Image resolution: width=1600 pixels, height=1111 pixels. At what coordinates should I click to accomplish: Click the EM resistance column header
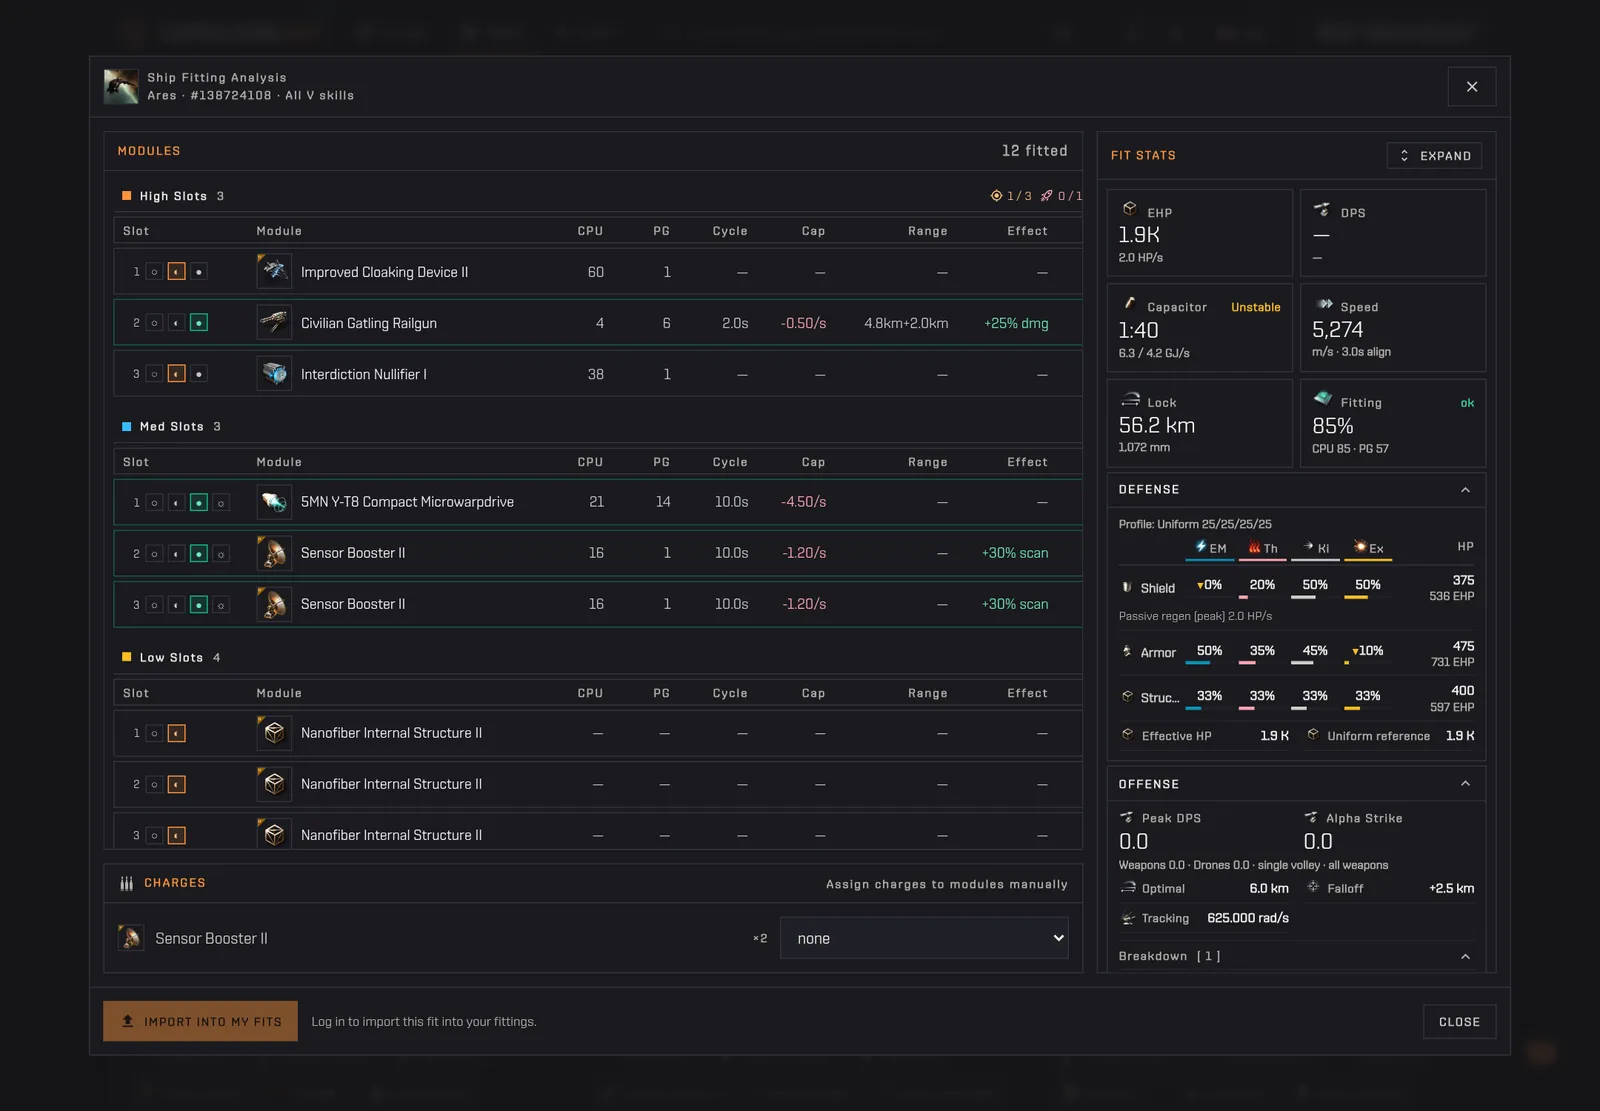[x=1210, y=548]
